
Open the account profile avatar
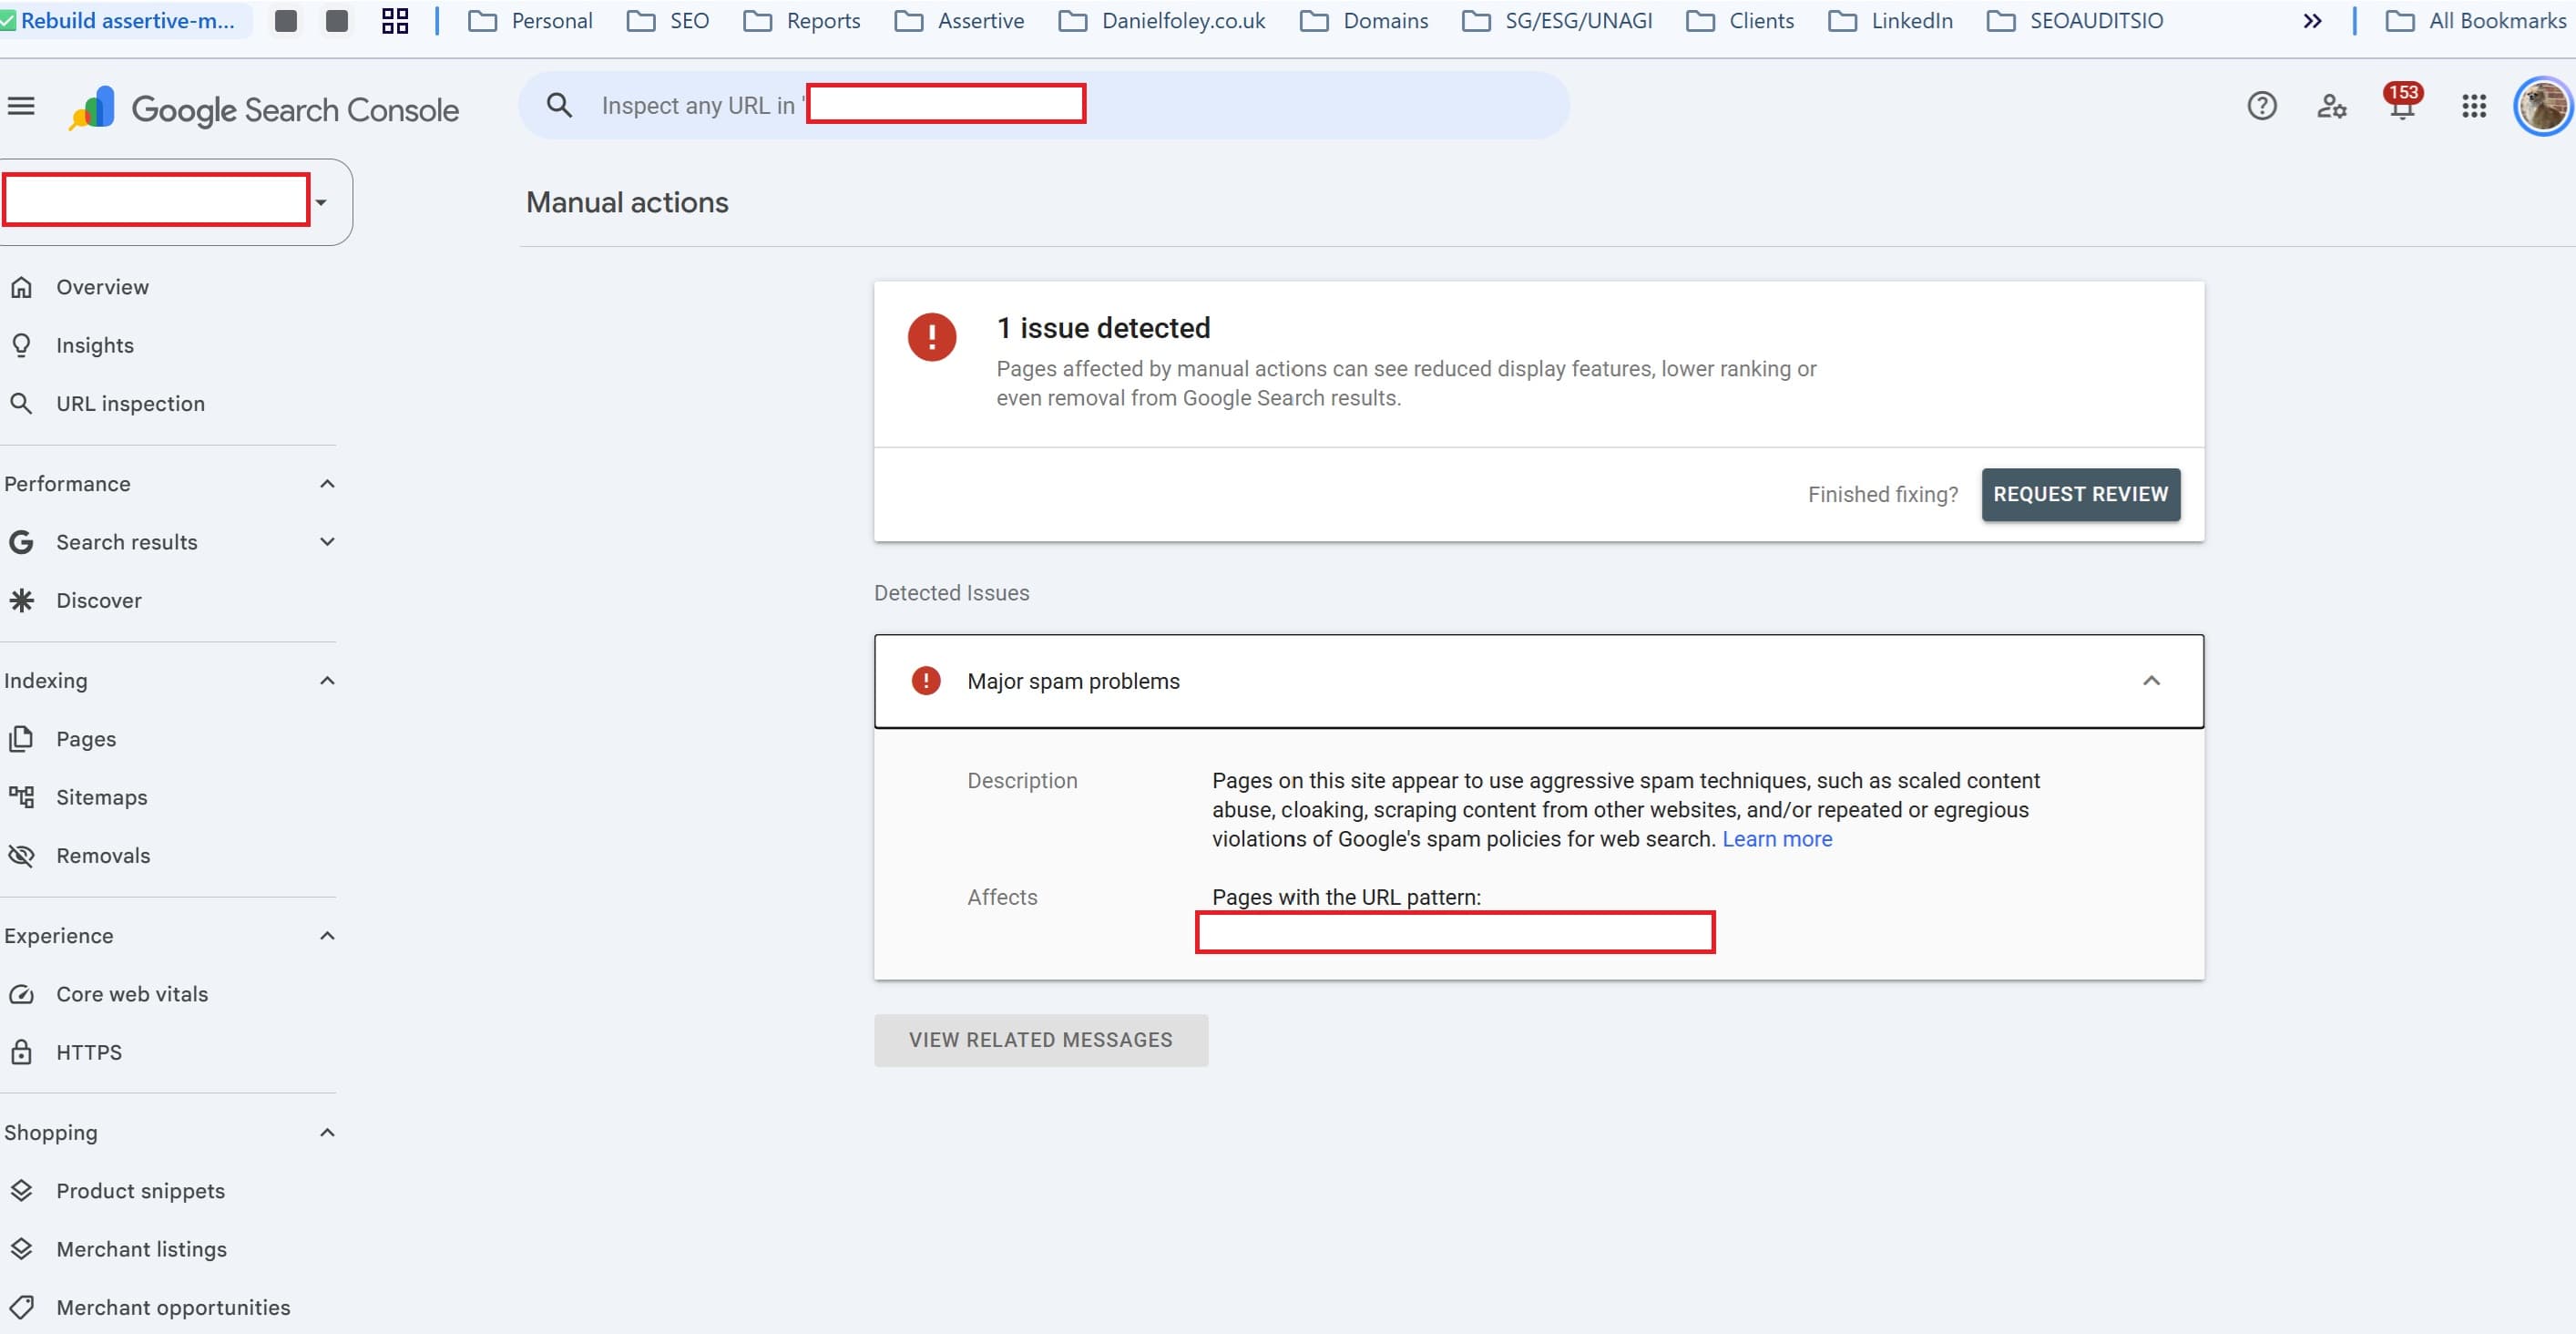(x=2543, y=106)
